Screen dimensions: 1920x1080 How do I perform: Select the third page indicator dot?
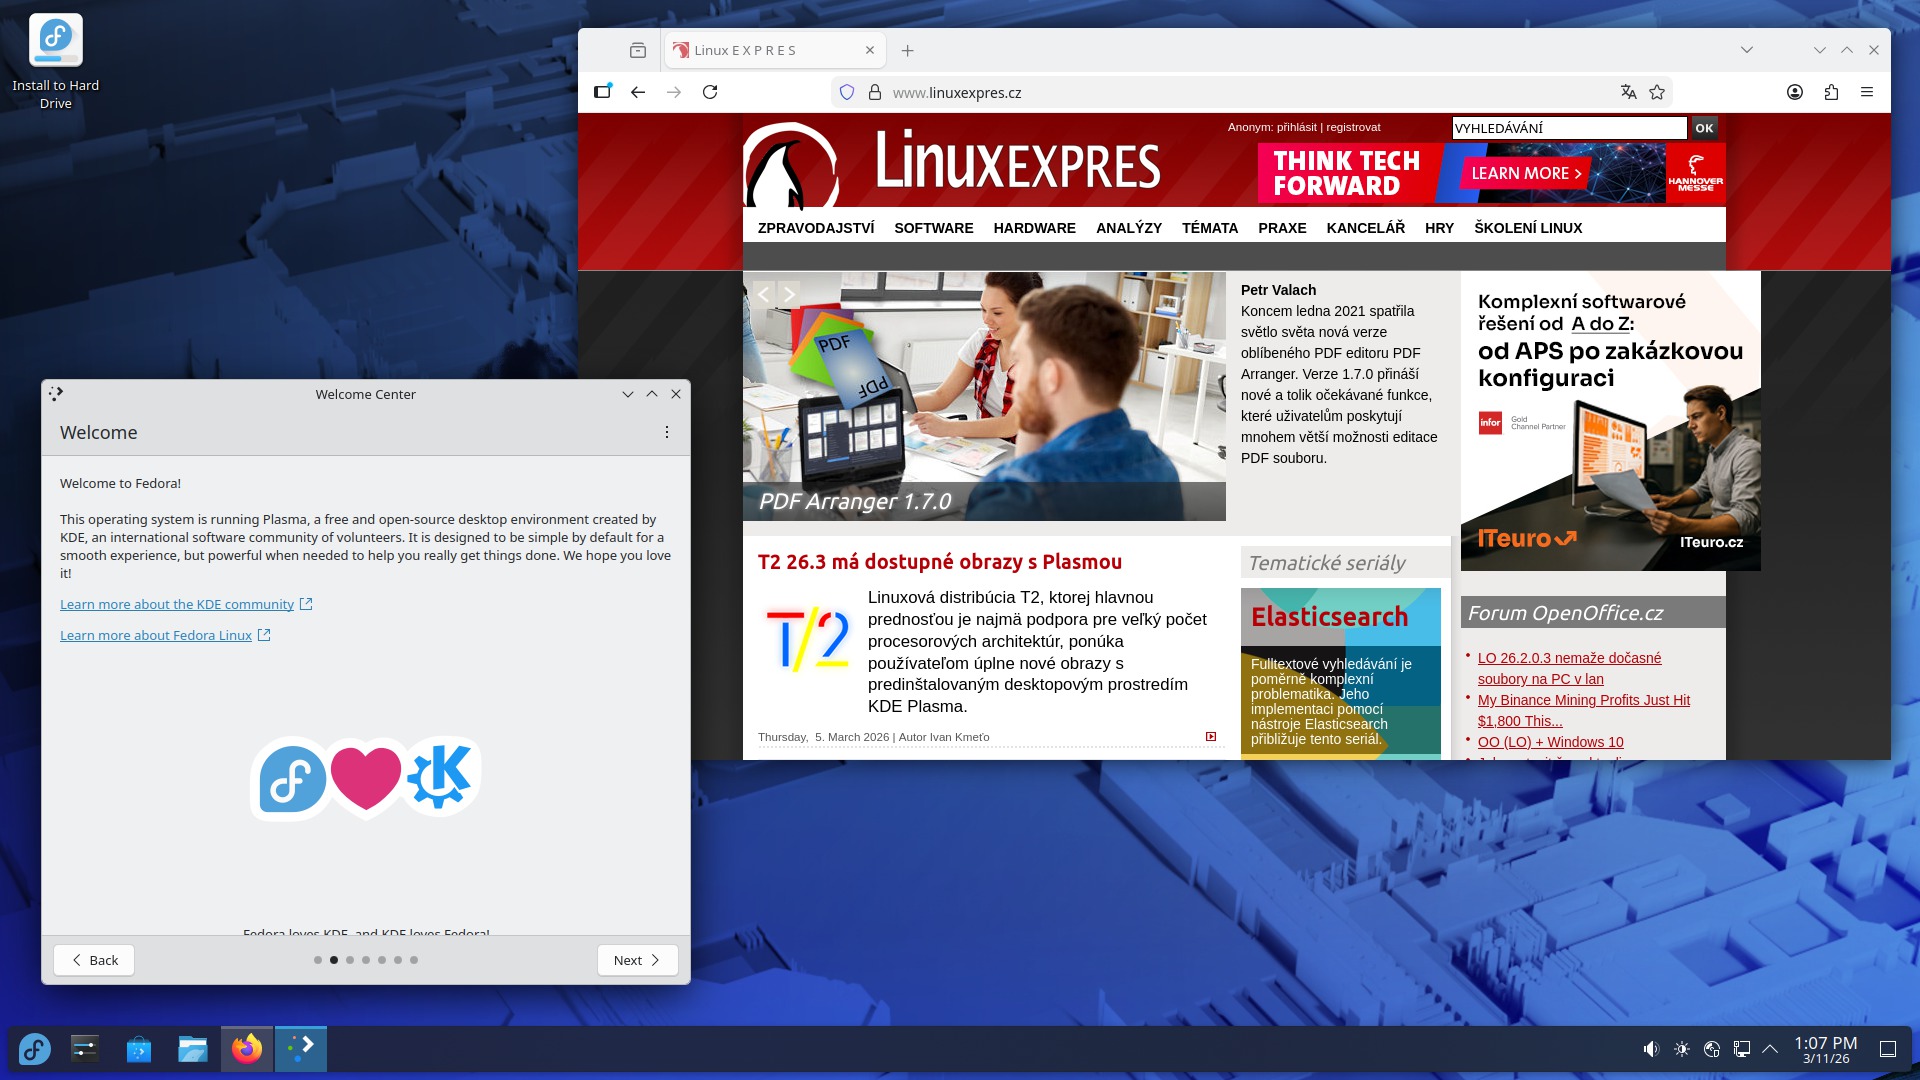350,960
